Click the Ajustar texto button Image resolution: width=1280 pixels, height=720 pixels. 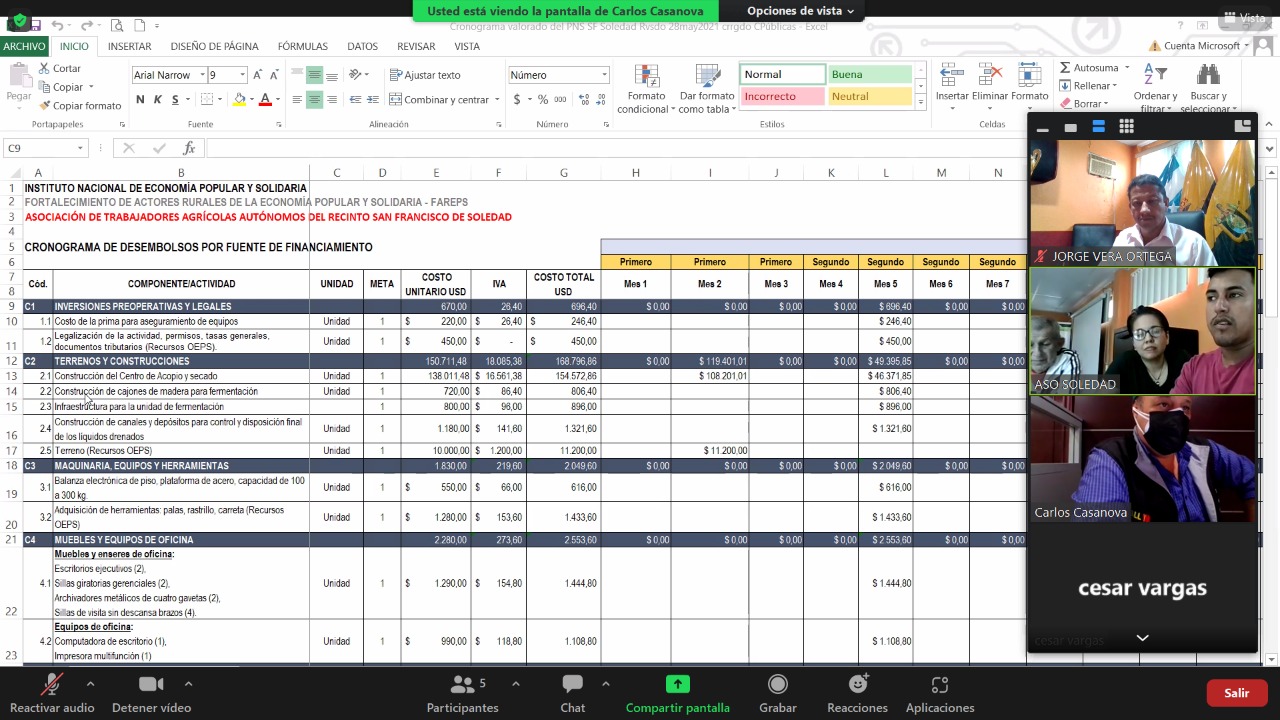tap(425, 75)
